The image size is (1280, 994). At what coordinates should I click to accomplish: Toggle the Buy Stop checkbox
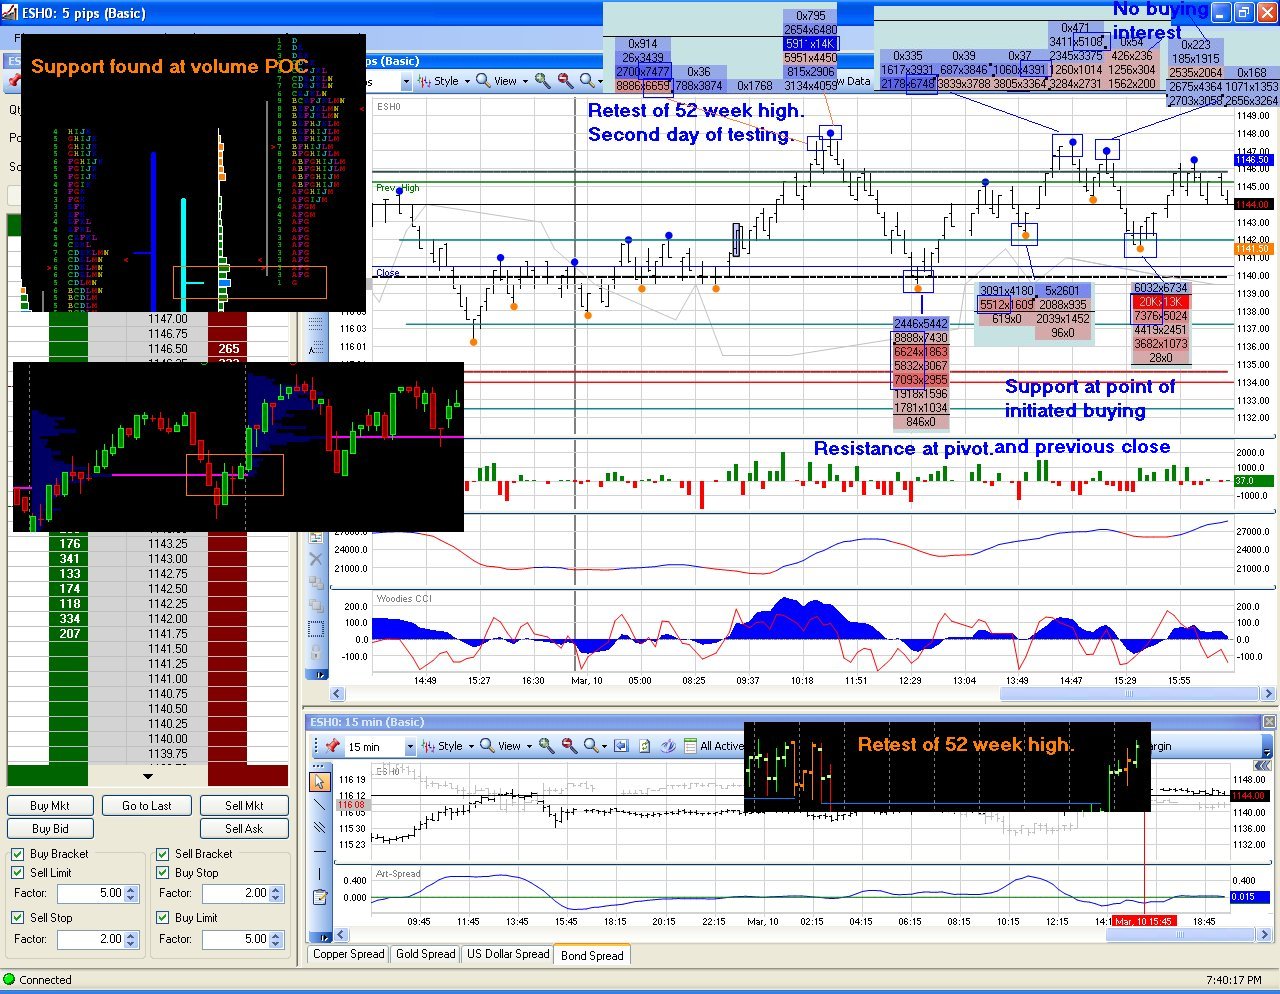coord(162,873)
